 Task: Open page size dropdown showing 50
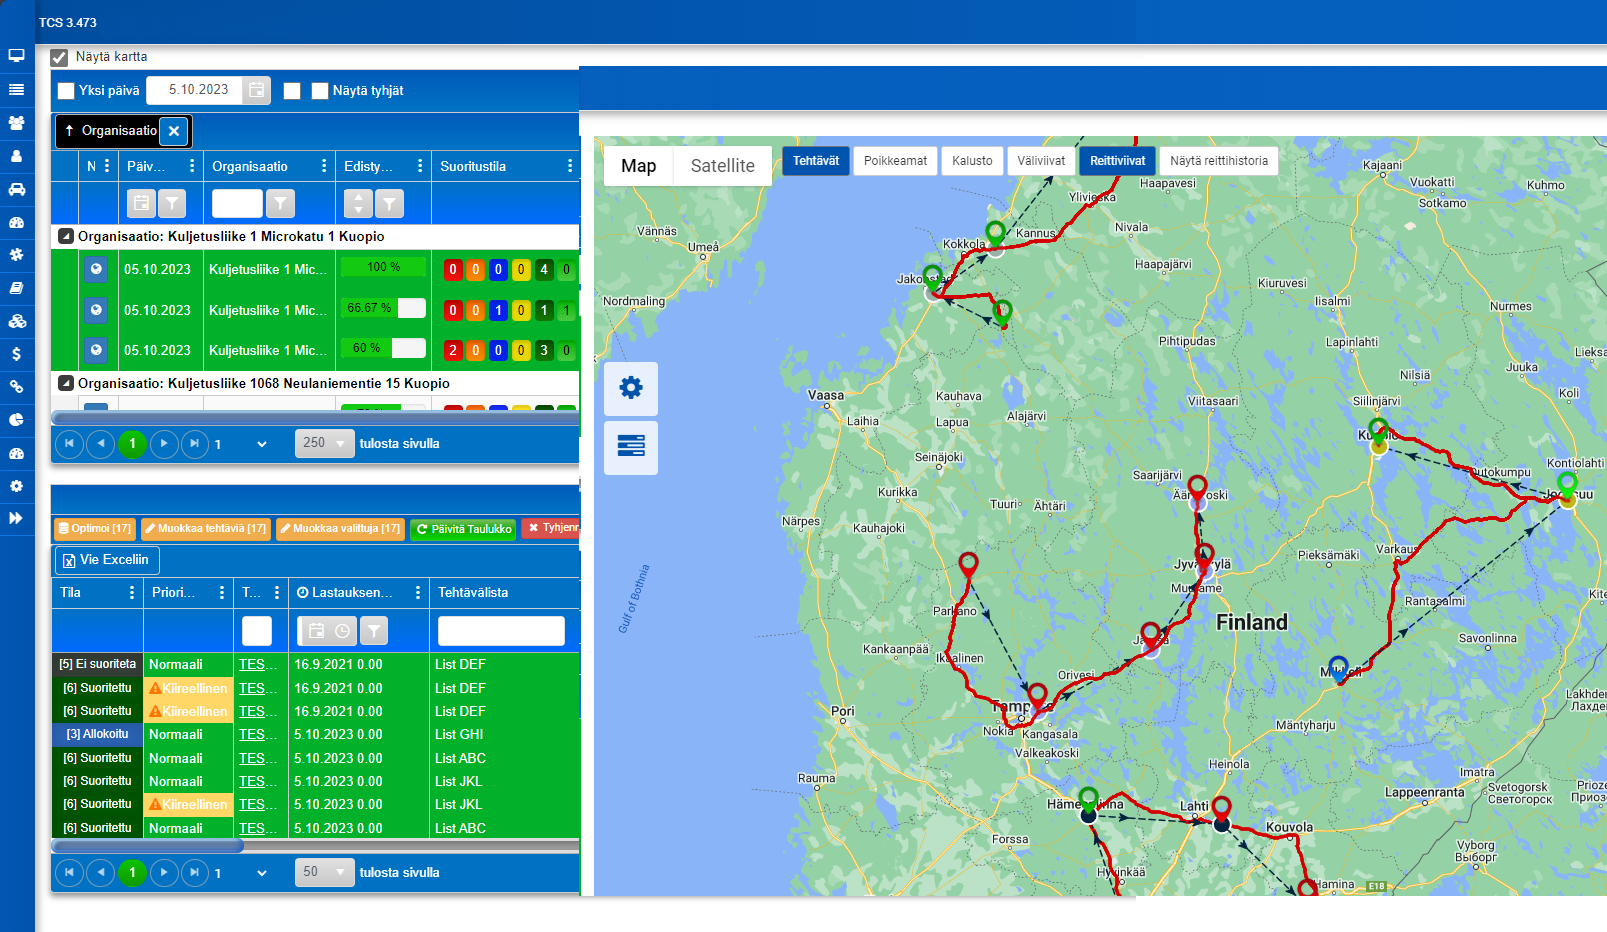click(325, 872)
